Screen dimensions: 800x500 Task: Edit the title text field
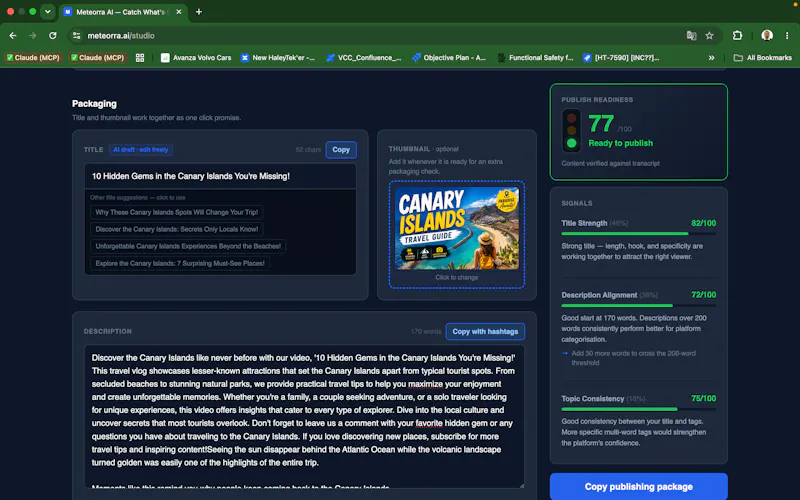pos(220,176)
